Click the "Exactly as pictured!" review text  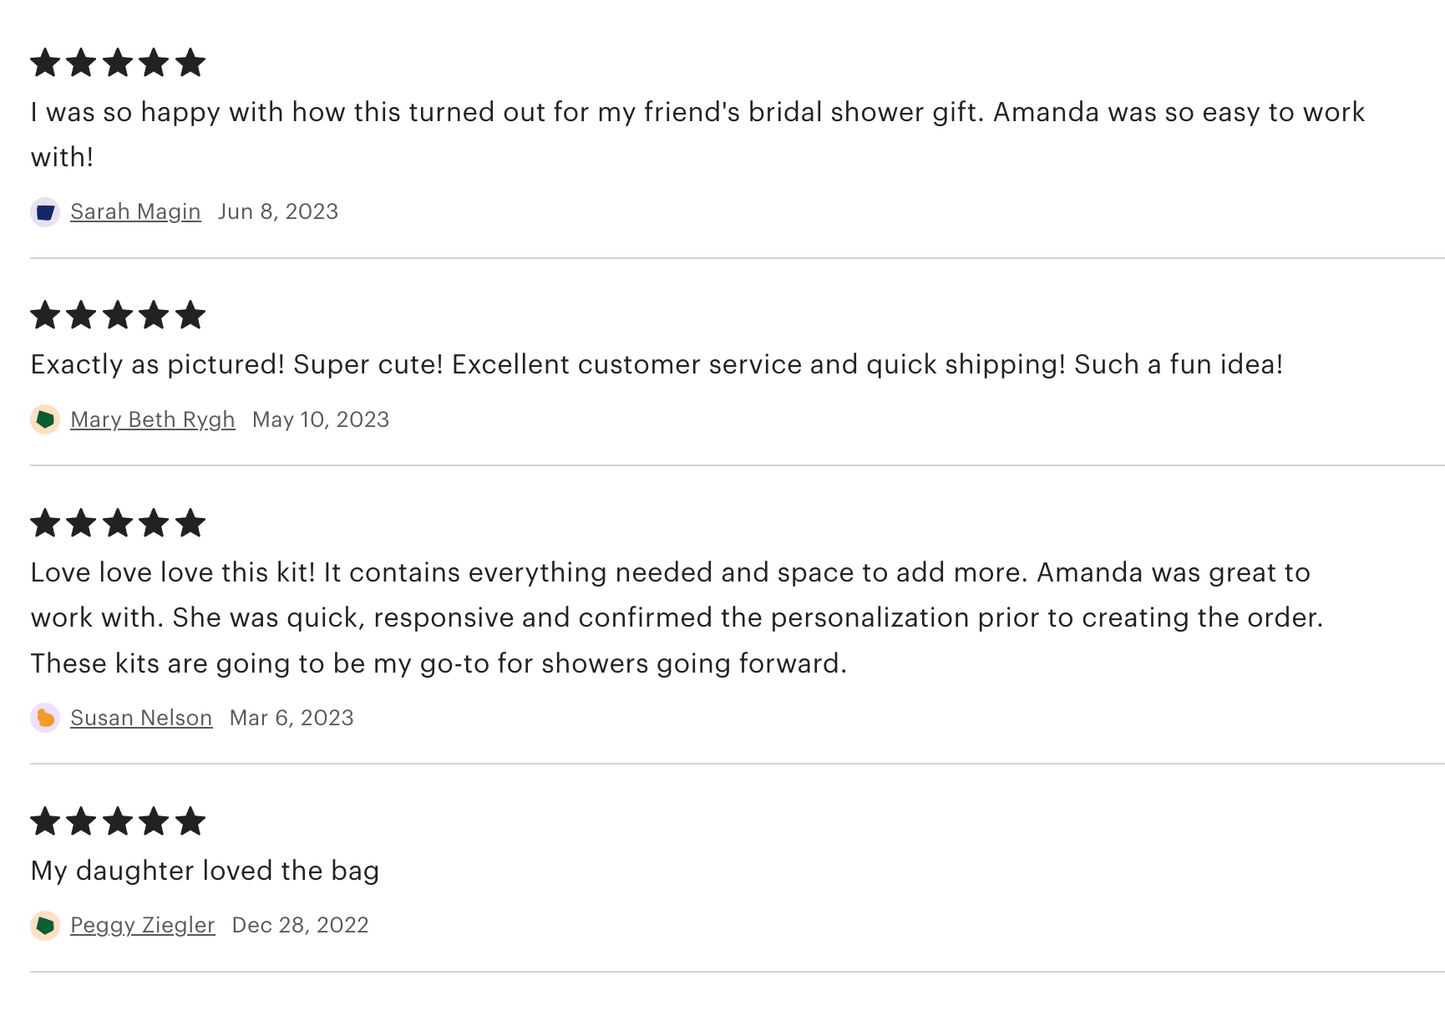656,365
